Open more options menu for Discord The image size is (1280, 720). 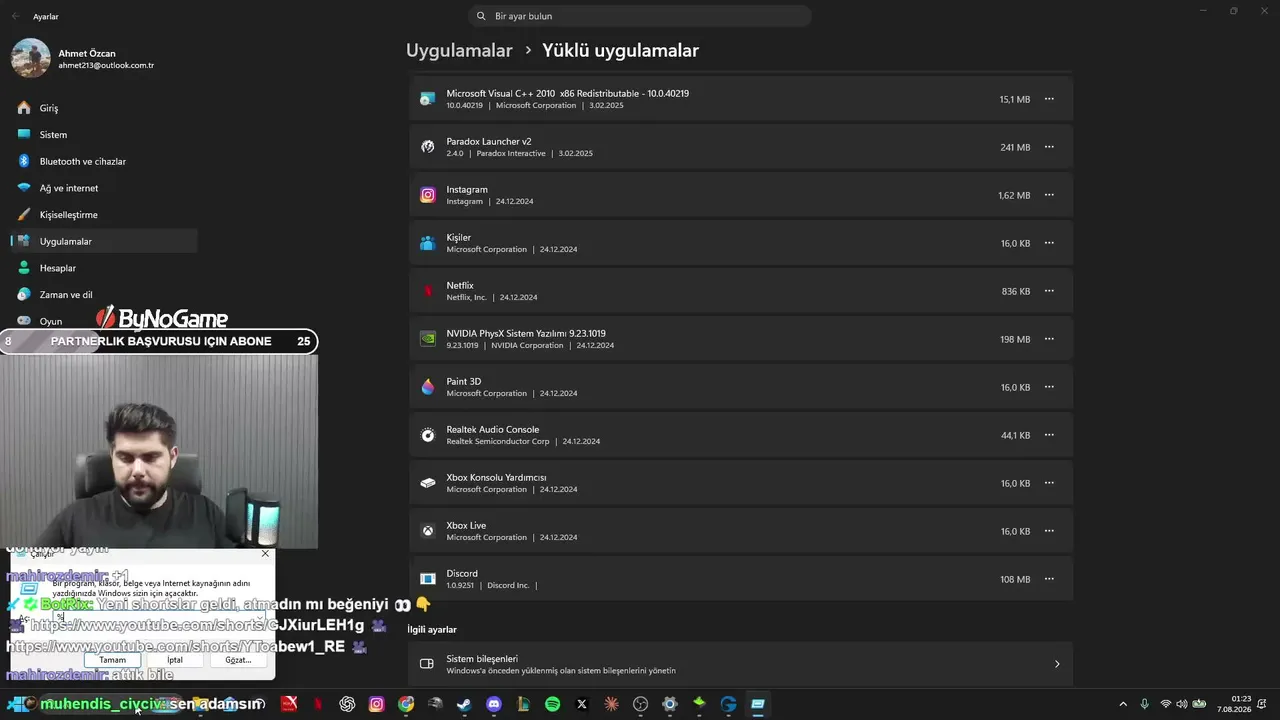click(1049, 579)
